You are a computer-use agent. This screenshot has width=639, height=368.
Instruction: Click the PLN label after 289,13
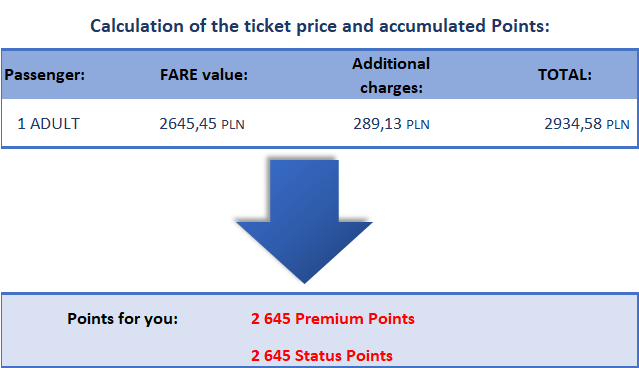coord(418,125)
